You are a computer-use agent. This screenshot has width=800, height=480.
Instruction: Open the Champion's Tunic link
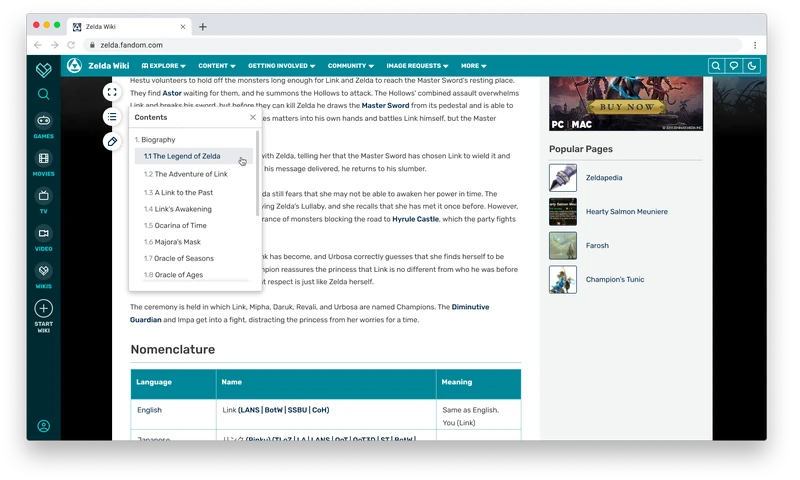(x=615, y=280)
